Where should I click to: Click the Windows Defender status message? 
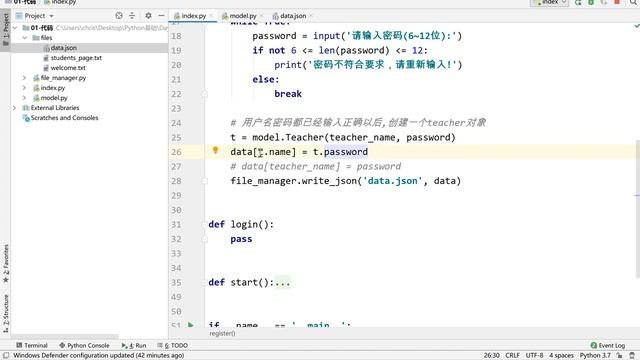tap(98, 356)
